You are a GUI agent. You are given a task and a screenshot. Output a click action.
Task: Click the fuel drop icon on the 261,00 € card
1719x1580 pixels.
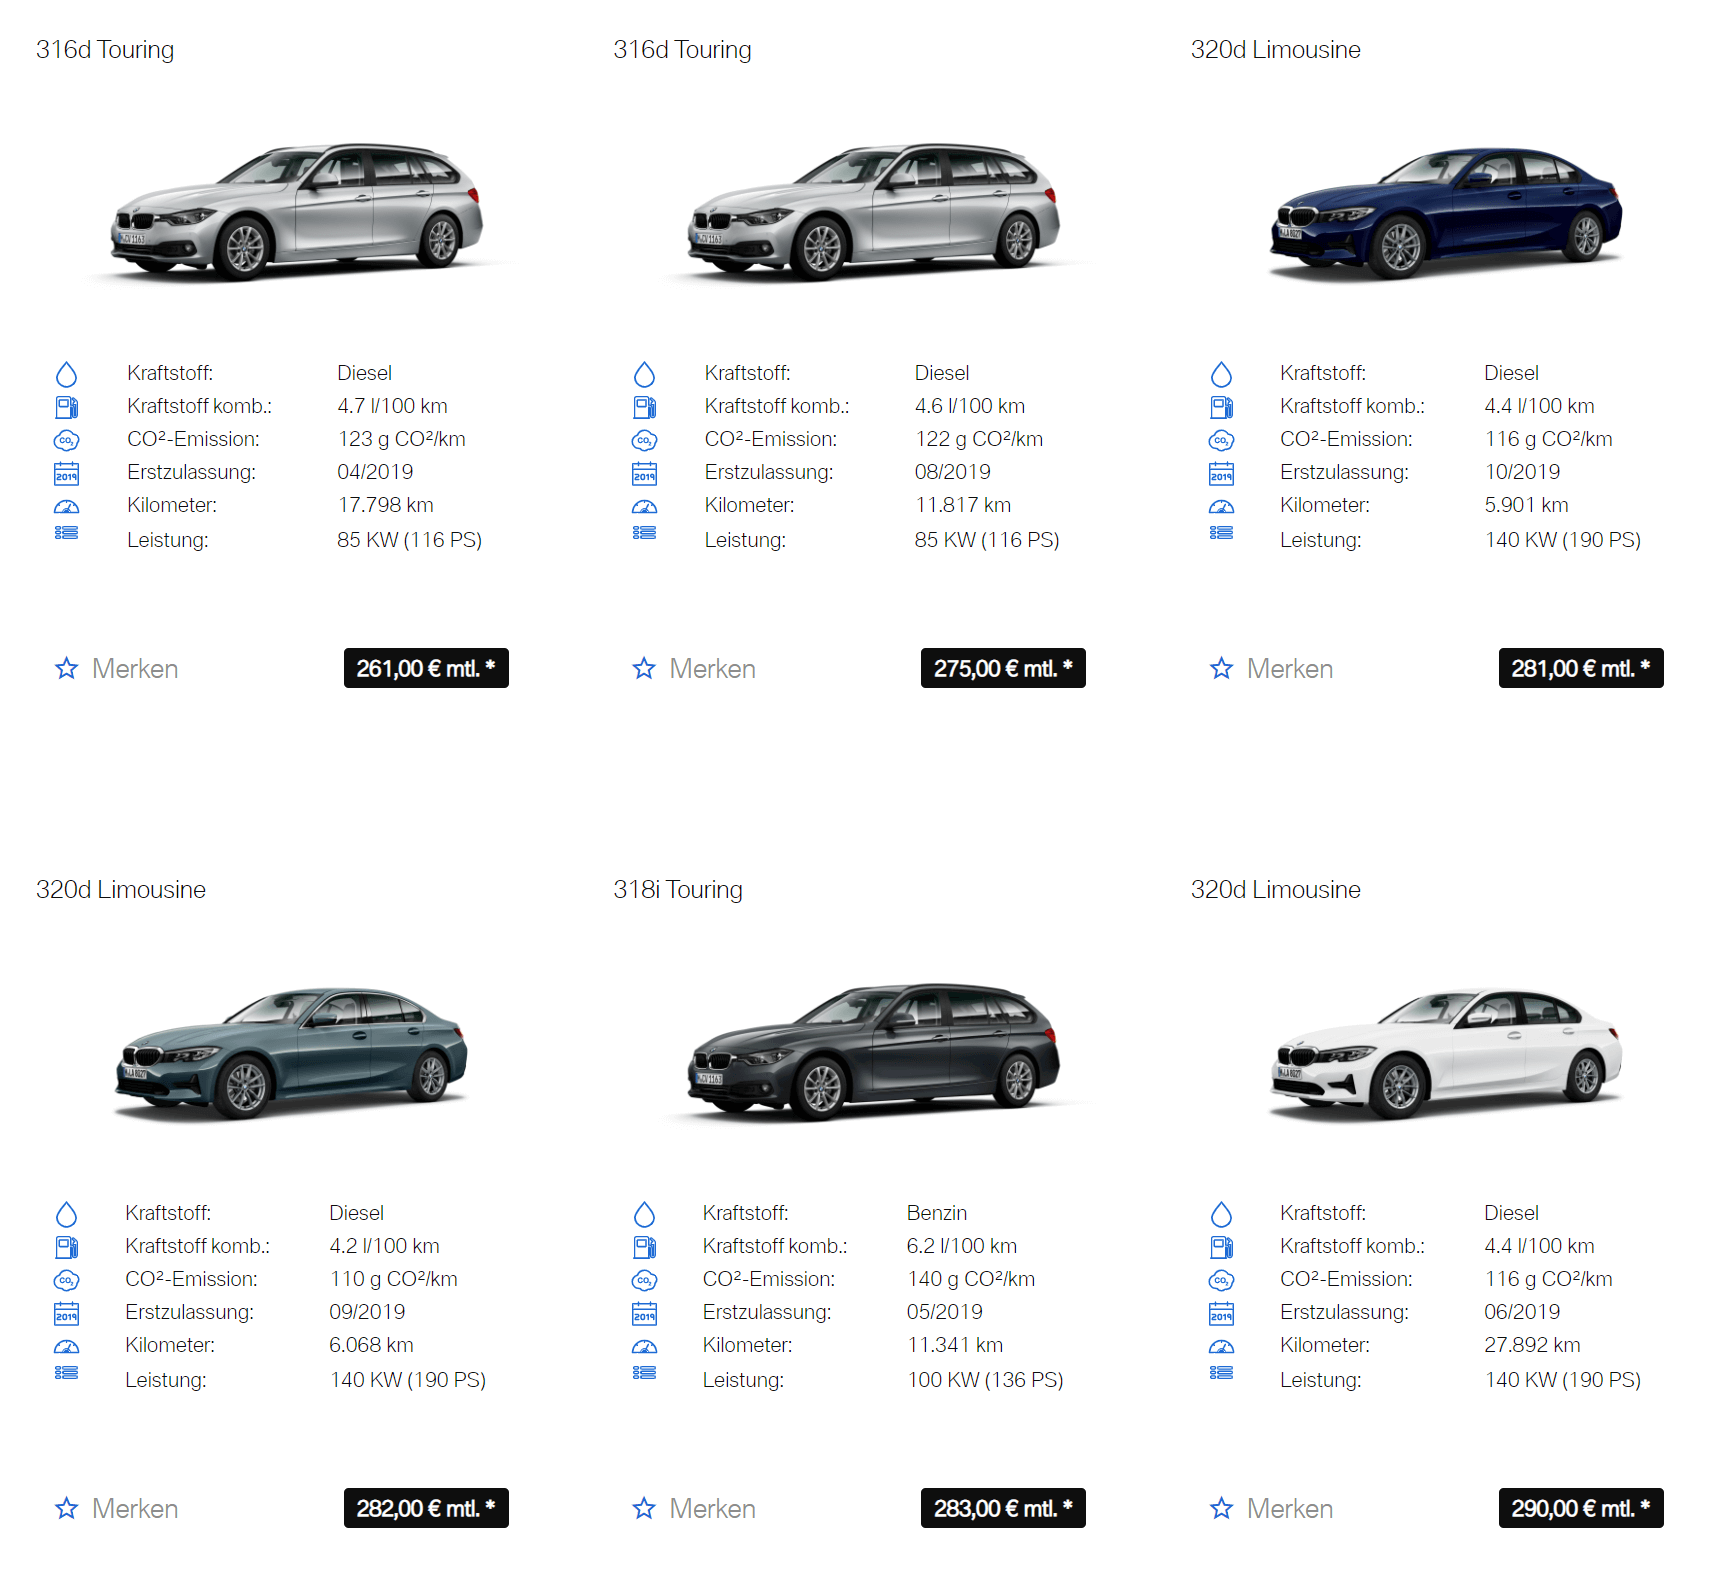point(66,374)
